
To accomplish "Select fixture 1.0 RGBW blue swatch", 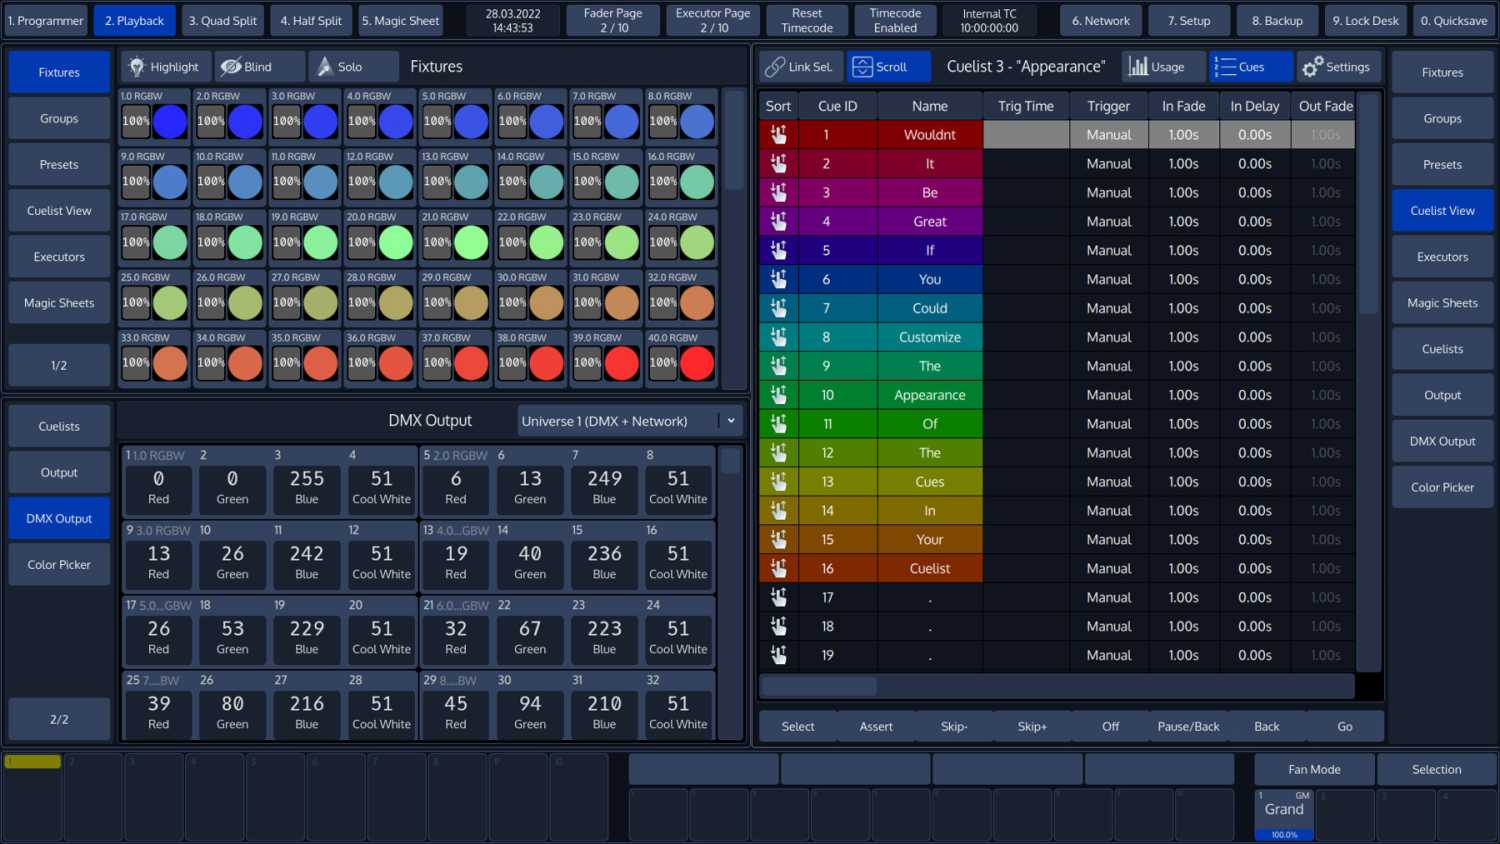I will (170, 121).
